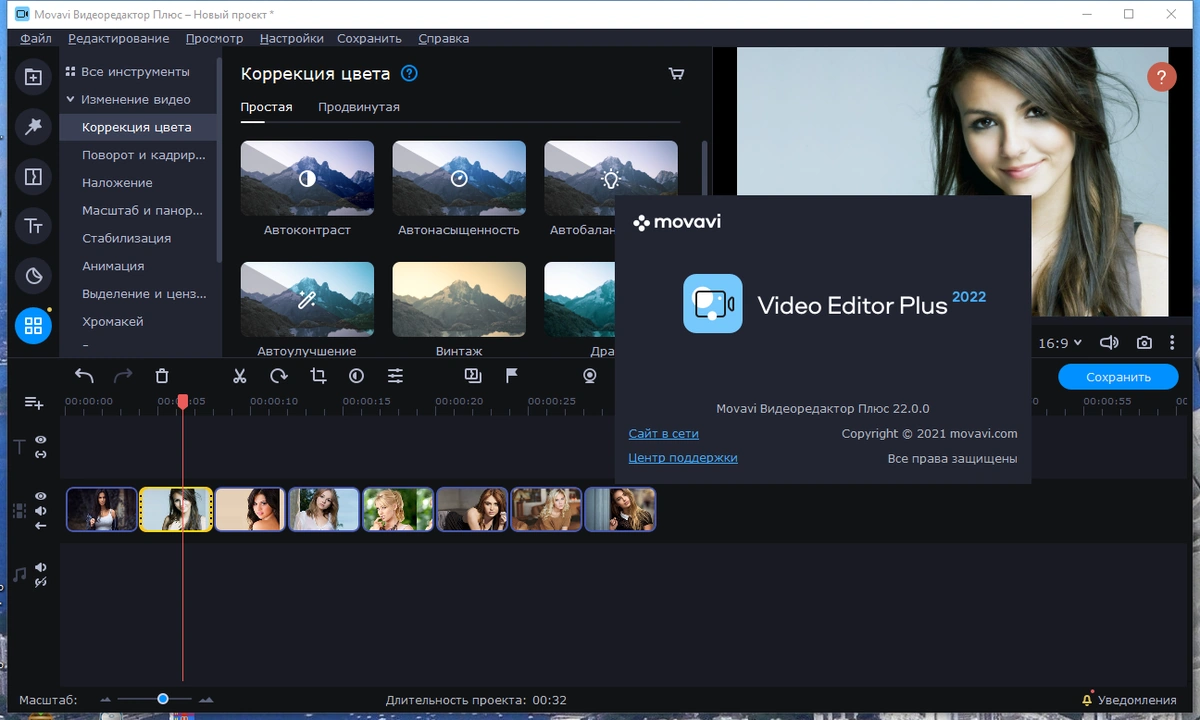Open the Редактирование menu
Viewport: 1200px width, 720px height.
(119, 38)
